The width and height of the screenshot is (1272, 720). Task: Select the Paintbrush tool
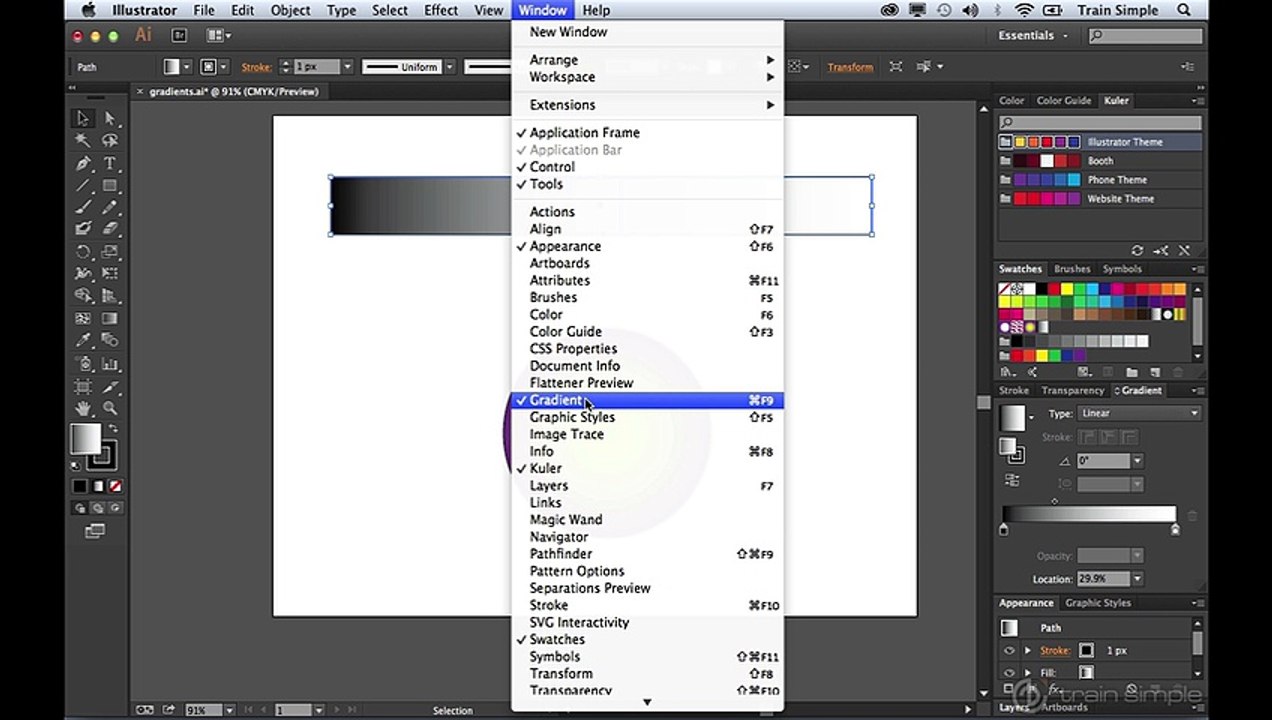click(84, 208)
